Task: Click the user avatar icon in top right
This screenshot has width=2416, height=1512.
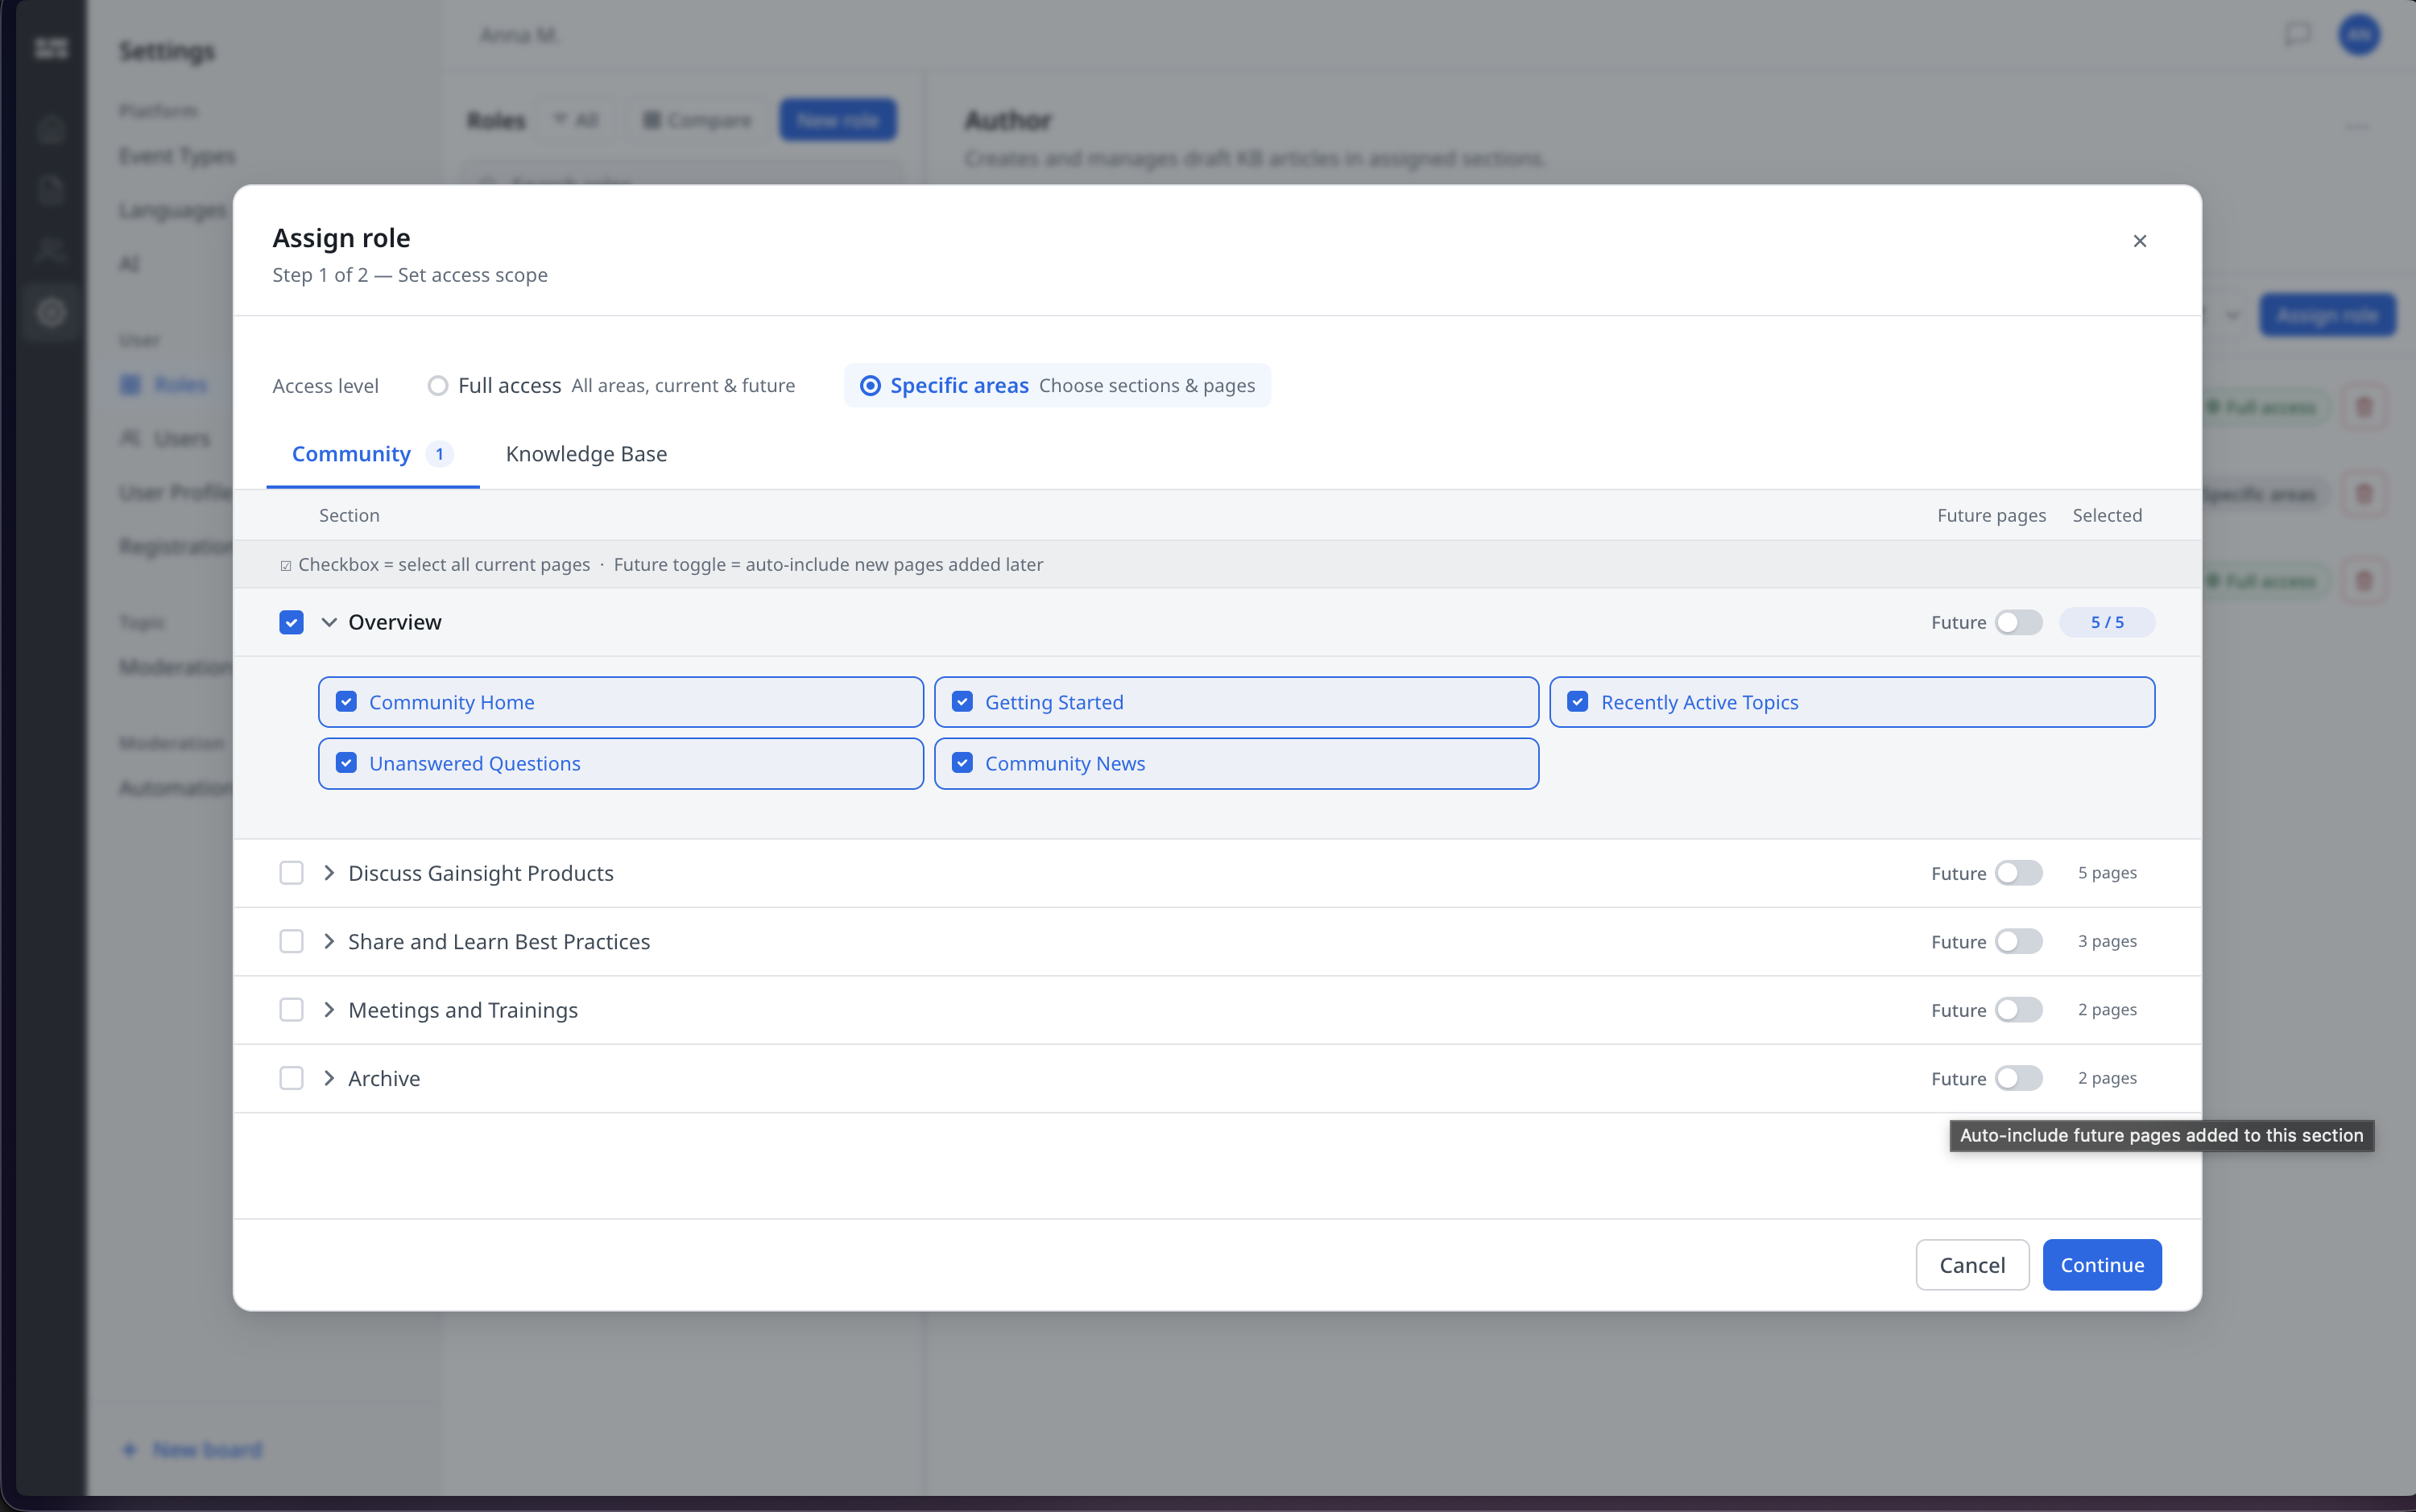Action: tap(2358, 35)
